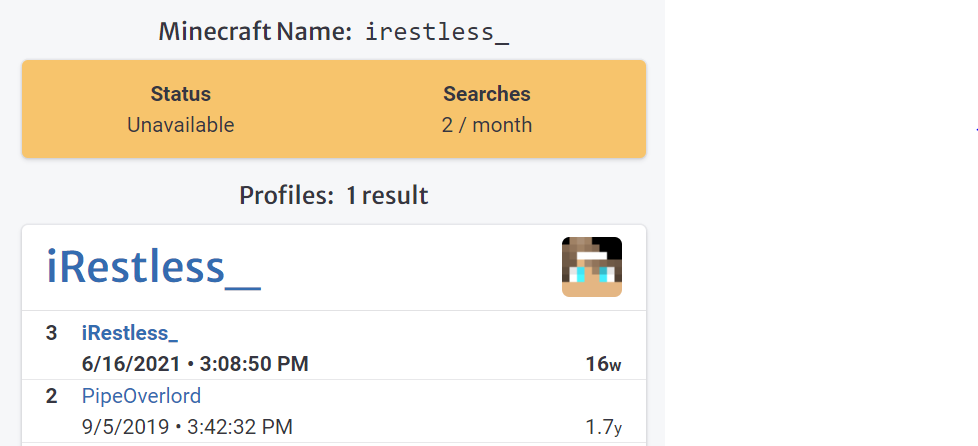Viewport: 978px width, 446px height.
Task: Click the Unavailable status value
Action: pyautogui.click(x=181, y=125)
